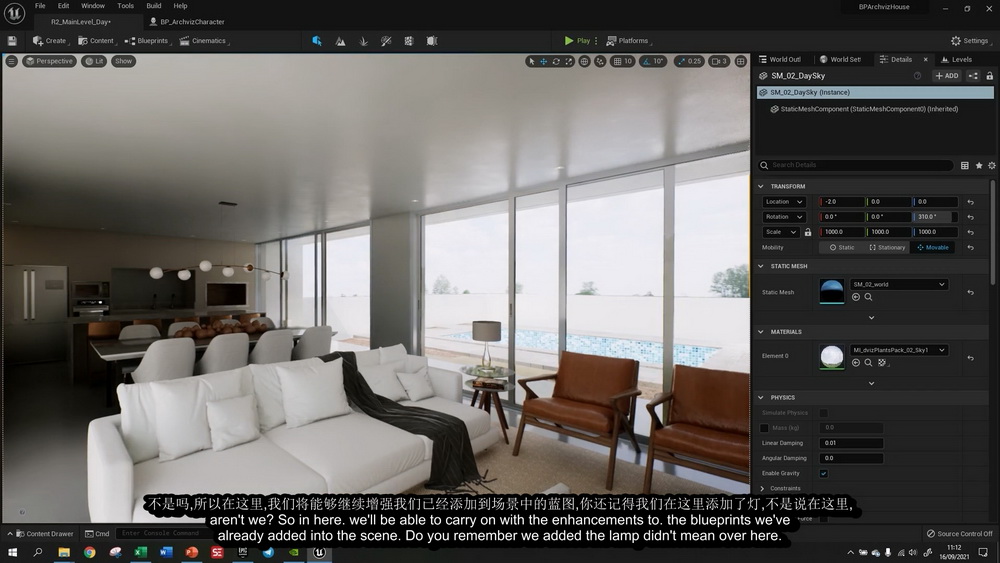Maximize or restore the viewport layout

[740, 61]
